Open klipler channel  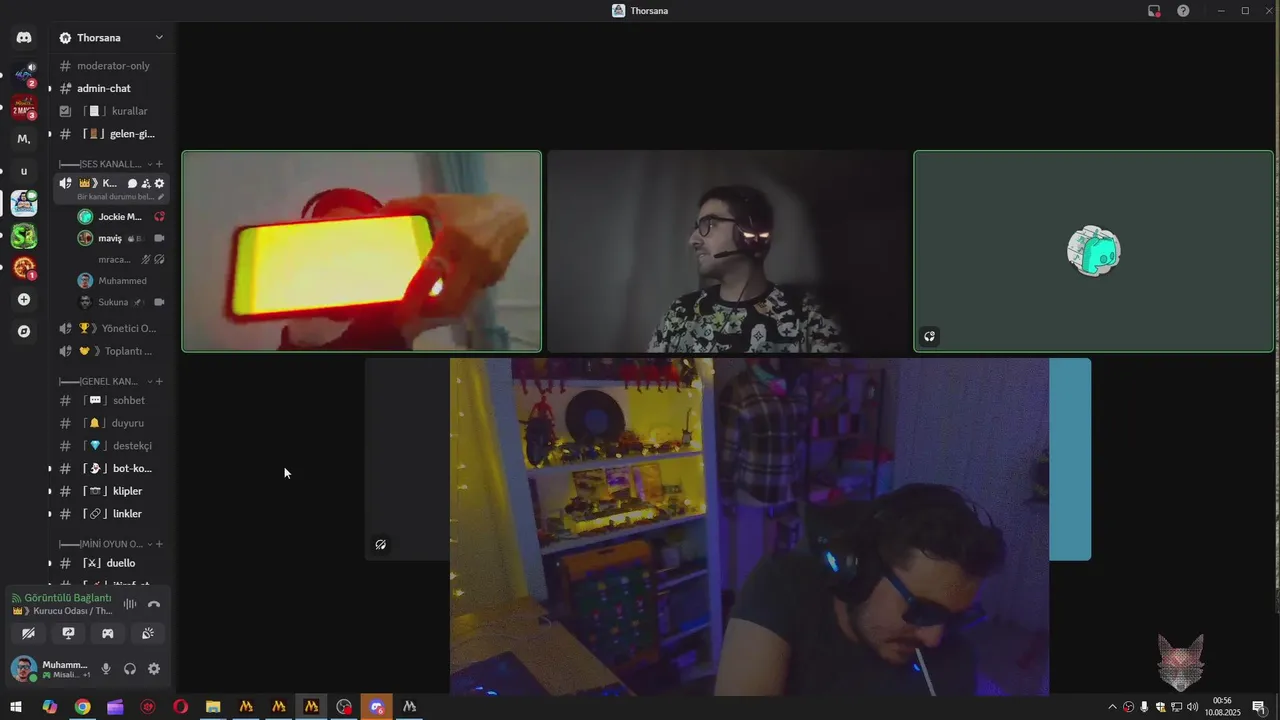111,491
